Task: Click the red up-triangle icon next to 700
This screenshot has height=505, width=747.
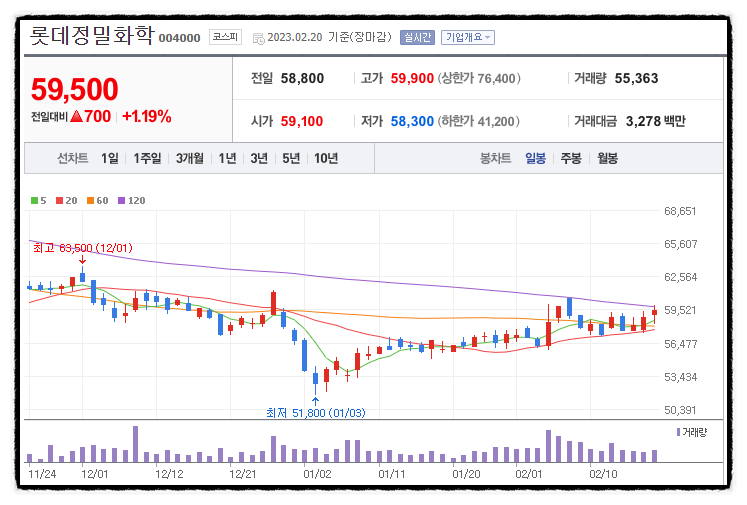Action: click(x=76, y=116)
